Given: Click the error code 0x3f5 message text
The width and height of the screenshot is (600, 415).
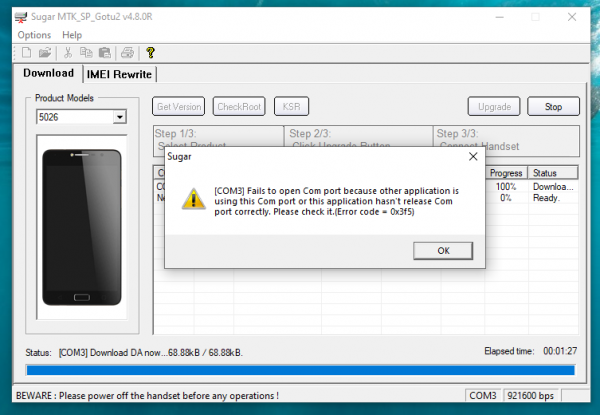Looking at the screenshot, I should coord(336,201).
